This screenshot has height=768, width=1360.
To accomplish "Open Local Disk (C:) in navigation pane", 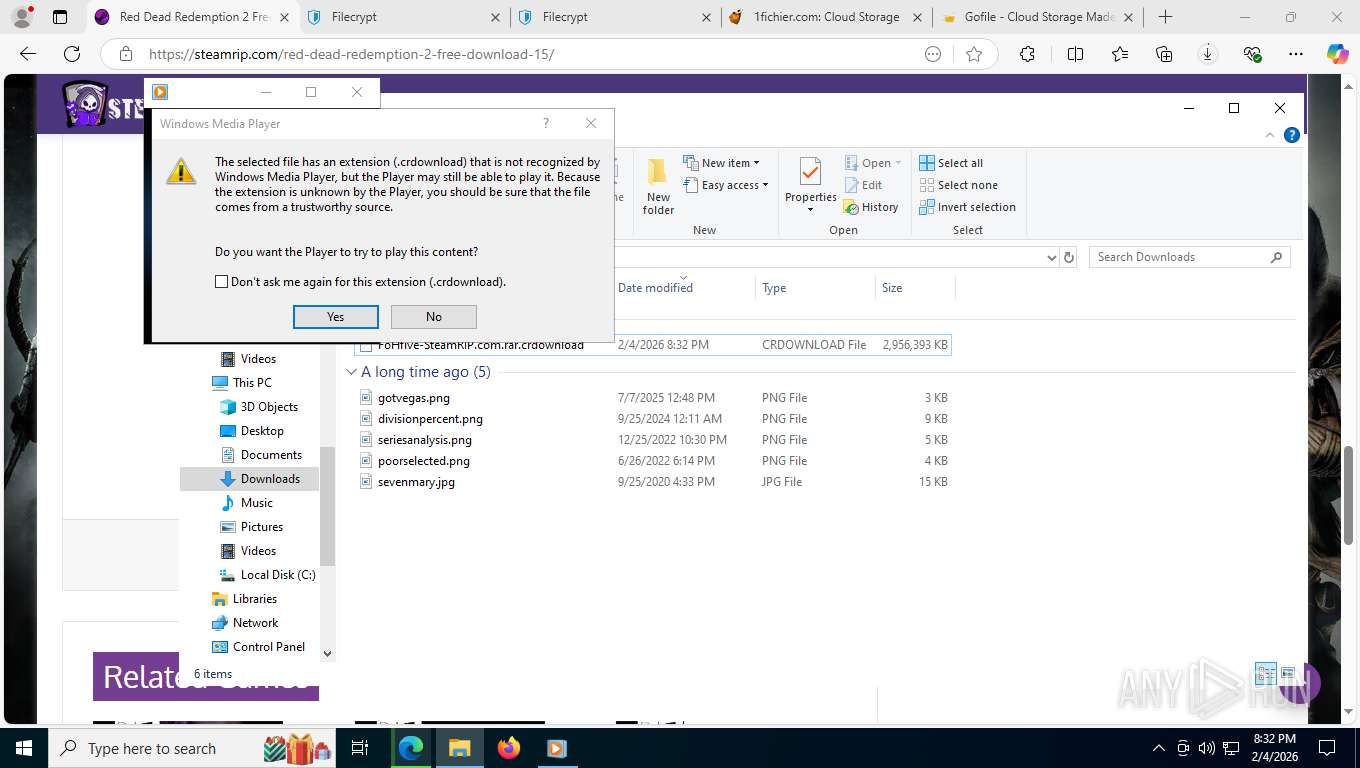I will click(x=266, y=575).
